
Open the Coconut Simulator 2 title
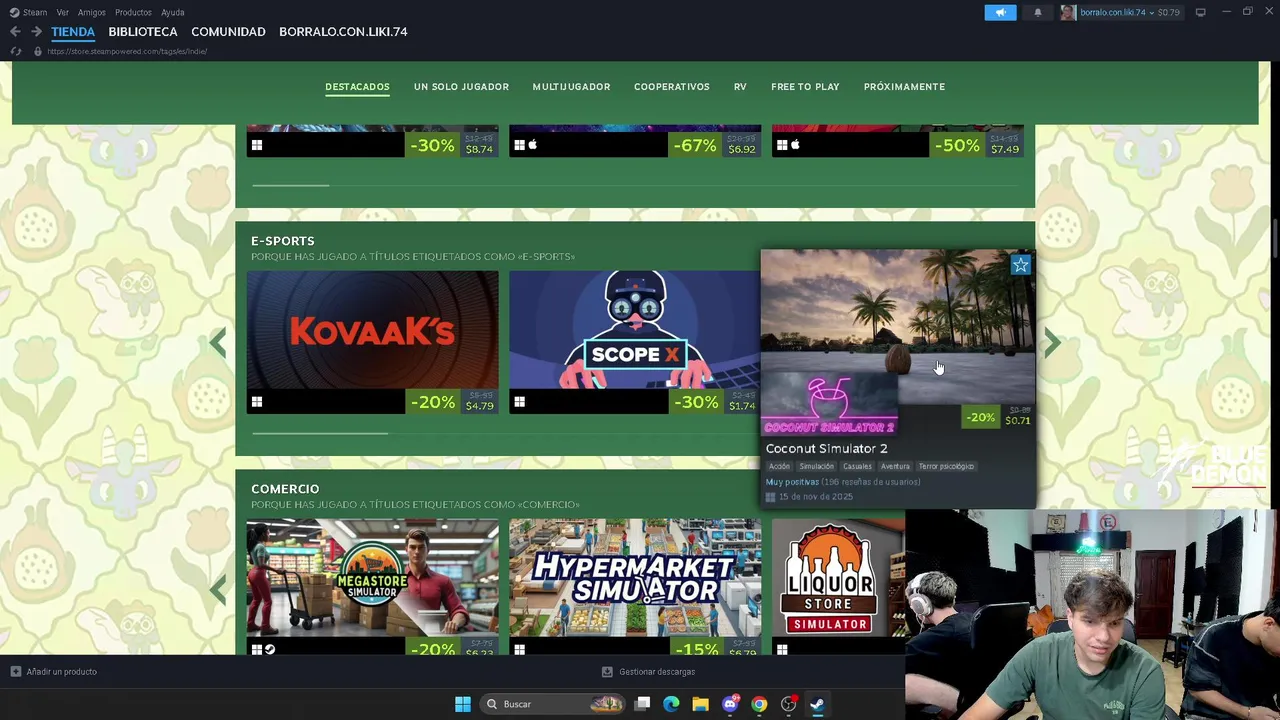(x=826, y=449)
